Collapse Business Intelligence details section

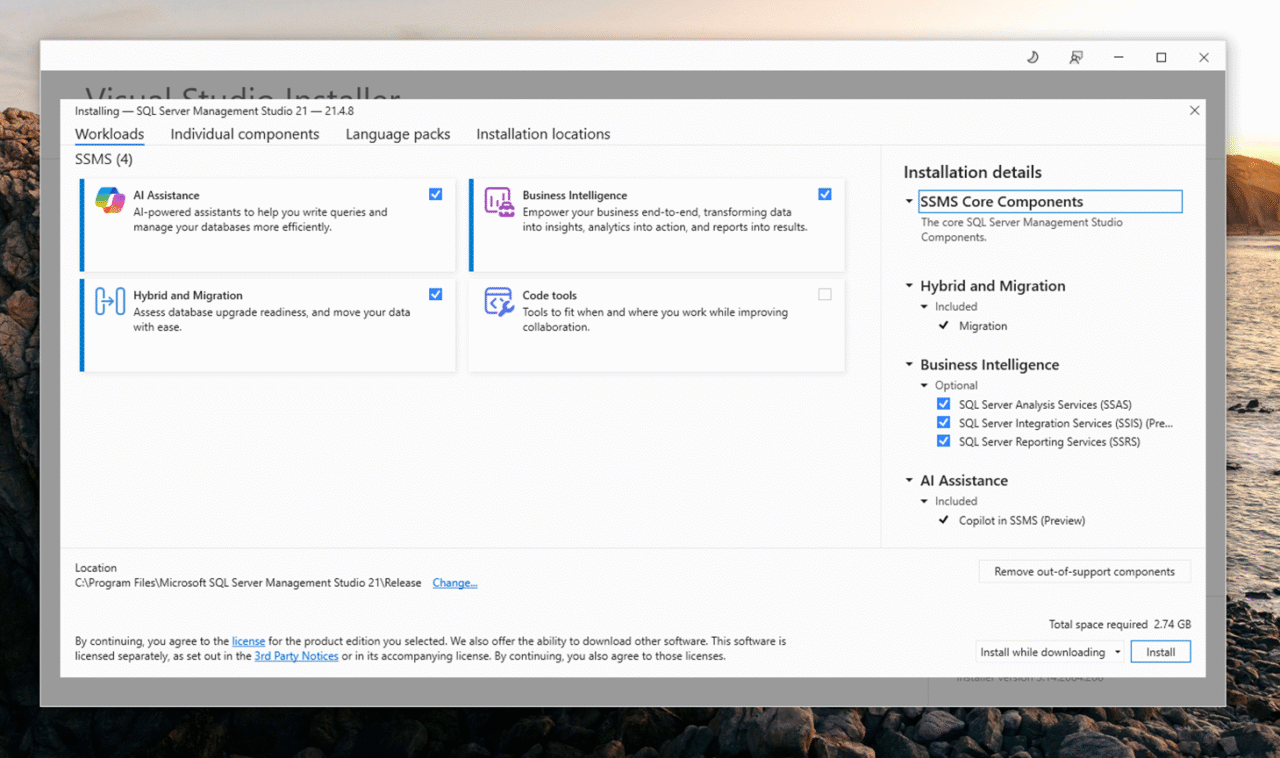click(909, 365)
